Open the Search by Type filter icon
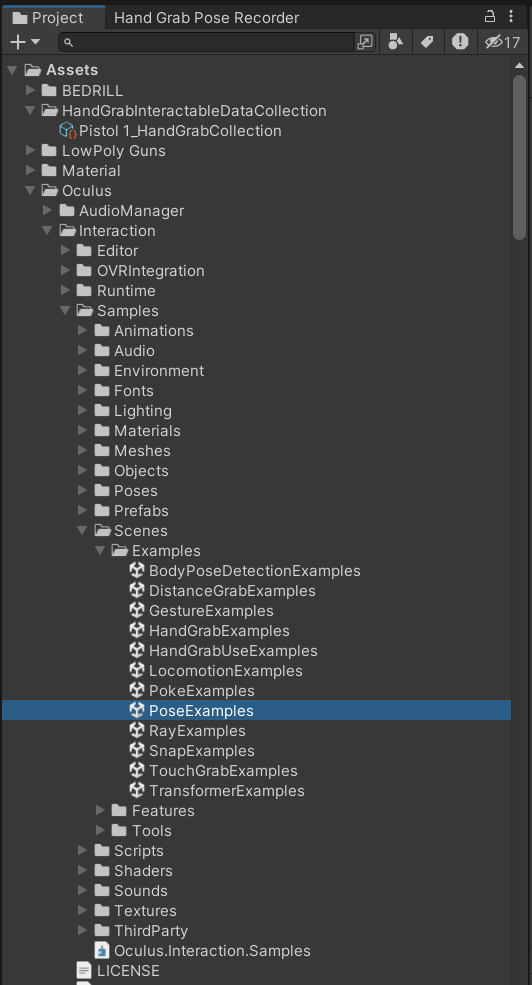 pos(396,42)
